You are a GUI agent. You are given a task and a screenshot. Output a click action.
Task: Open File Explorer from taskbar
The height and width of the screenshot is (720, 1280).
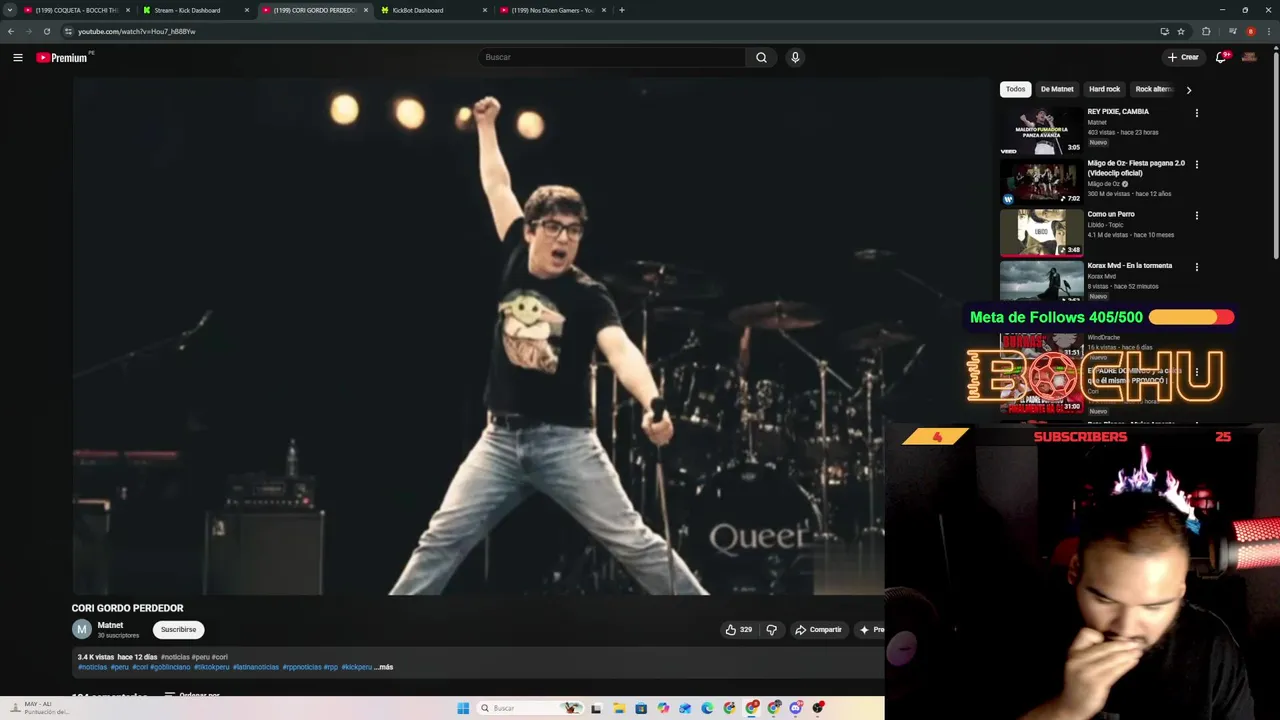[x=619, y=708]
